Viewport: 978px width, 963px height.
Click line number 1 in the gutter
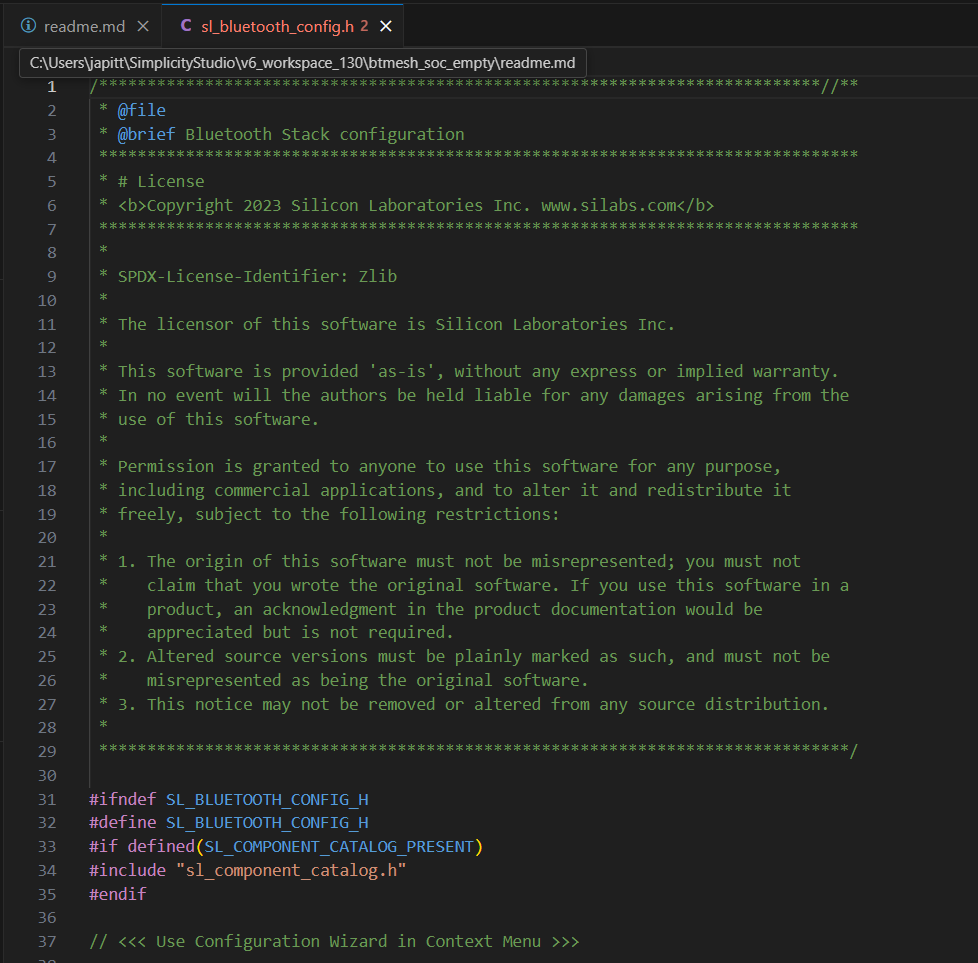51,86
